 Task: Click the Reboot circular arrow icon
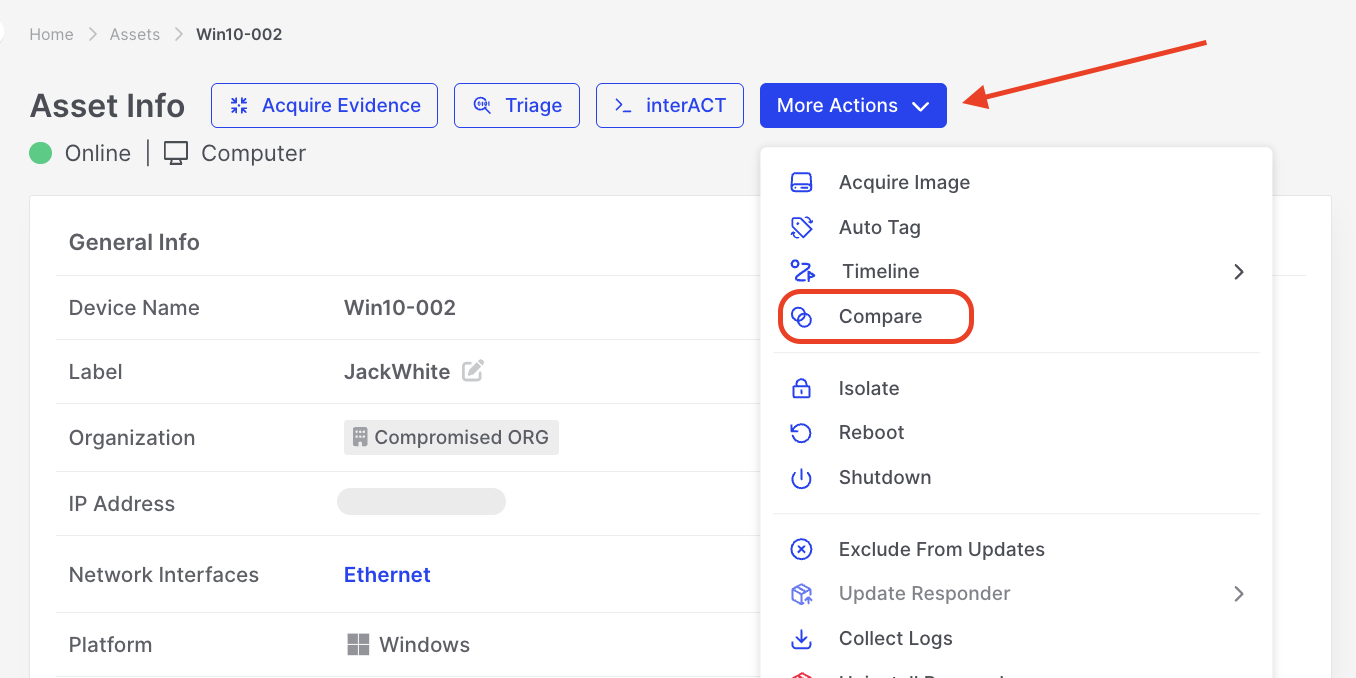click(x=801, y=433)
